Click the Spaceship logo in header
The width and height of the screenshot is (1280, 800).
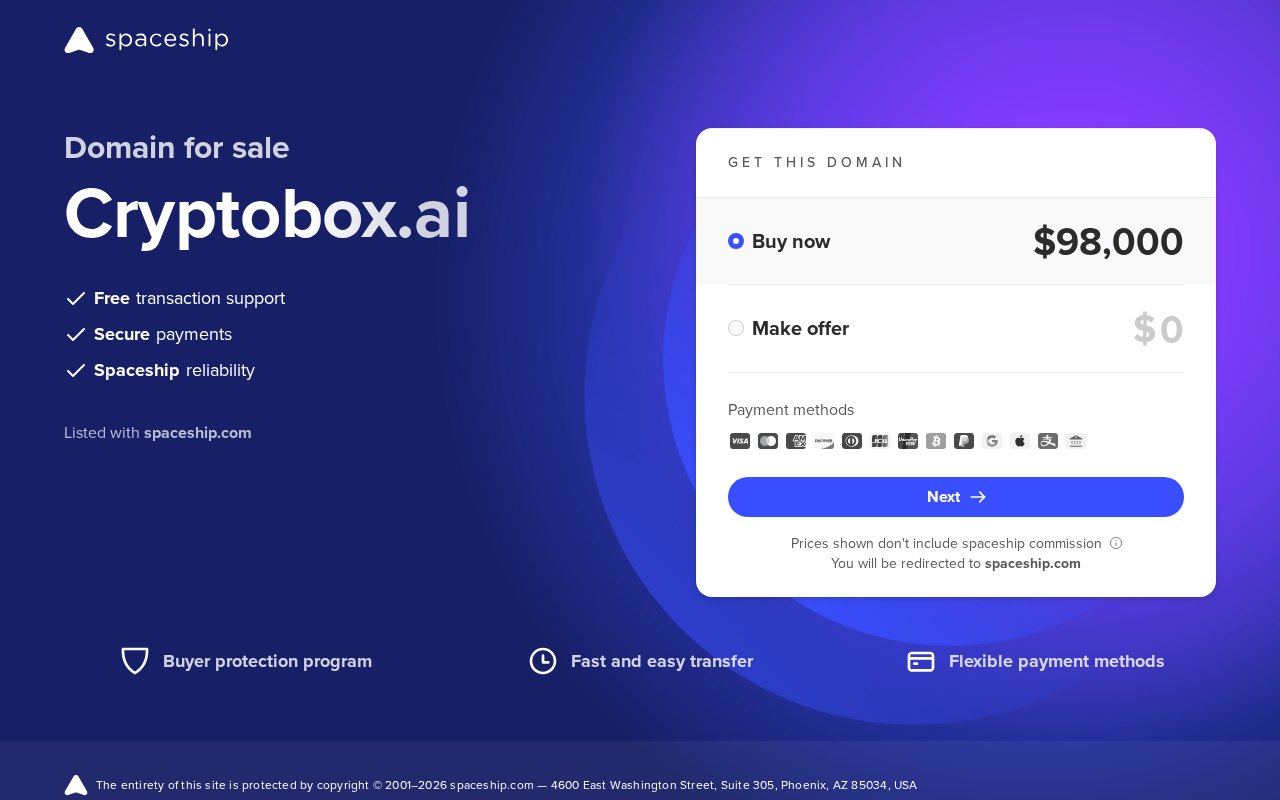(146, 40)
